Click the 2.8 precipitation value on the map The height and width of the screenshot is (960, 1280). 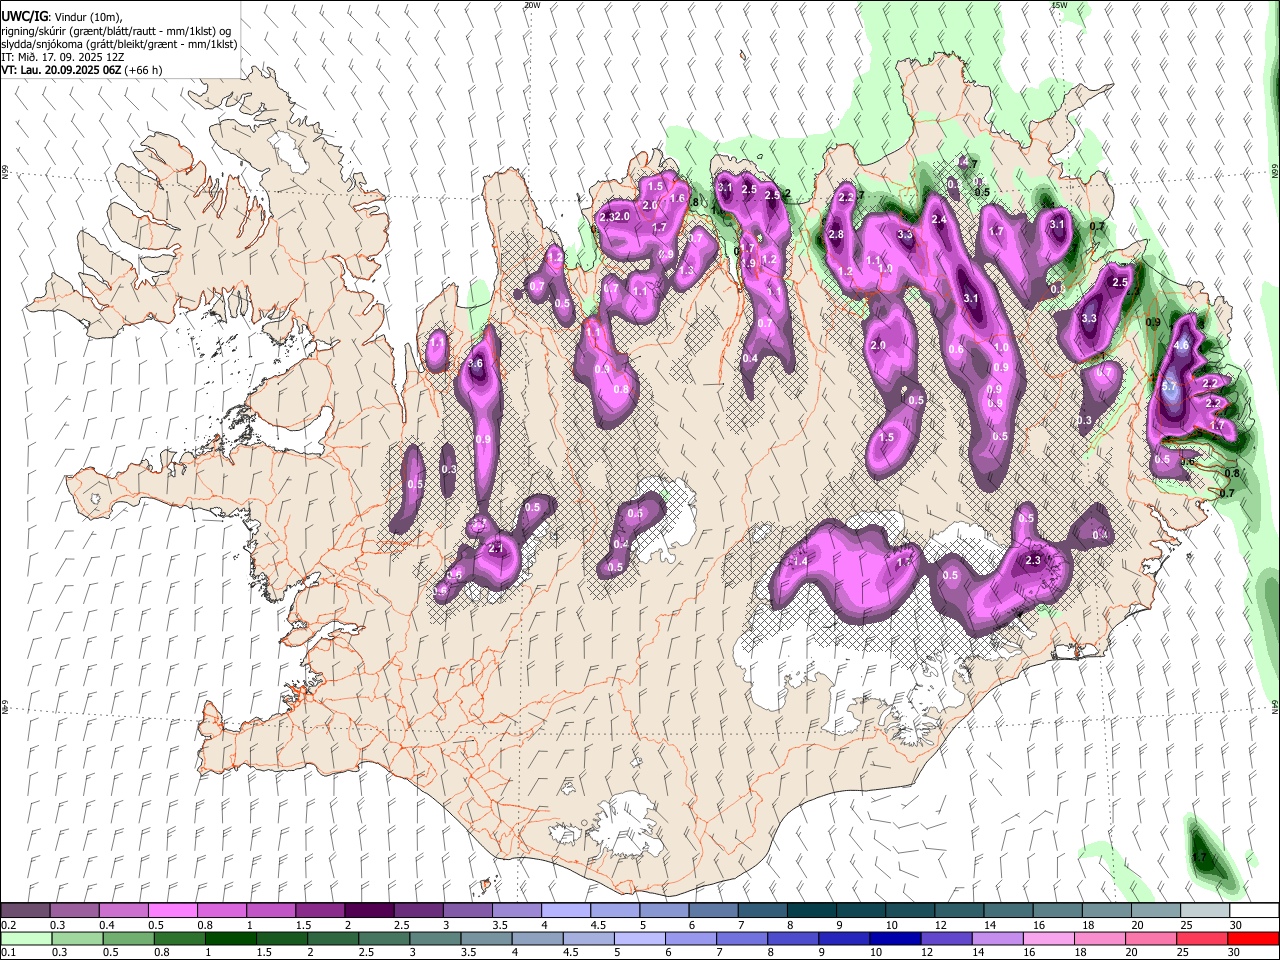coord(836,235)
